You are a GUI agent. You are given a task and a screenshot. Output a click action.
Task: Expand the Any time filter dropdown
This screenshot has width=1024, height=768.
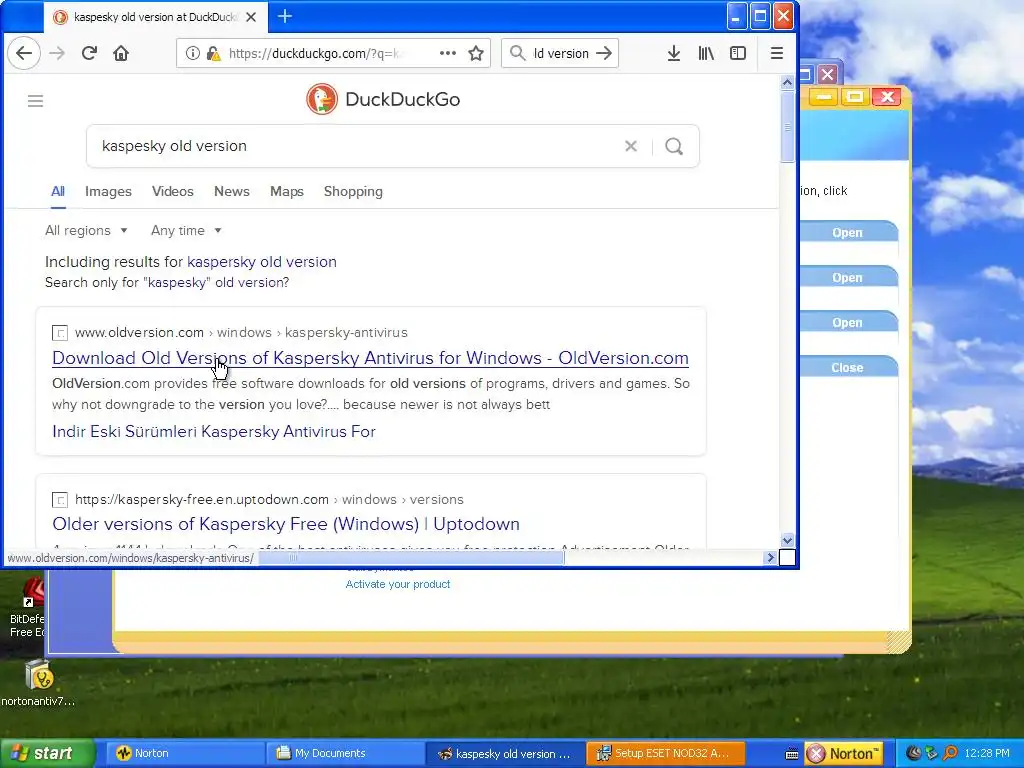coord(187,231)
